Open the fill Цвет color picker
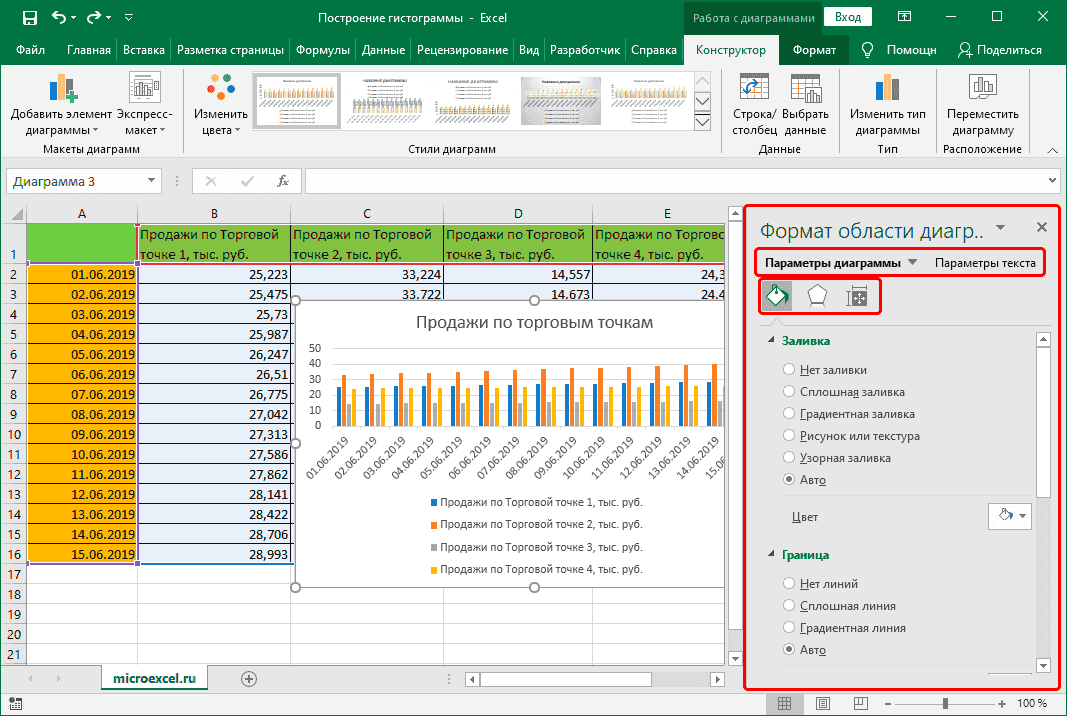1067x716 pixels. (1008, 517)
